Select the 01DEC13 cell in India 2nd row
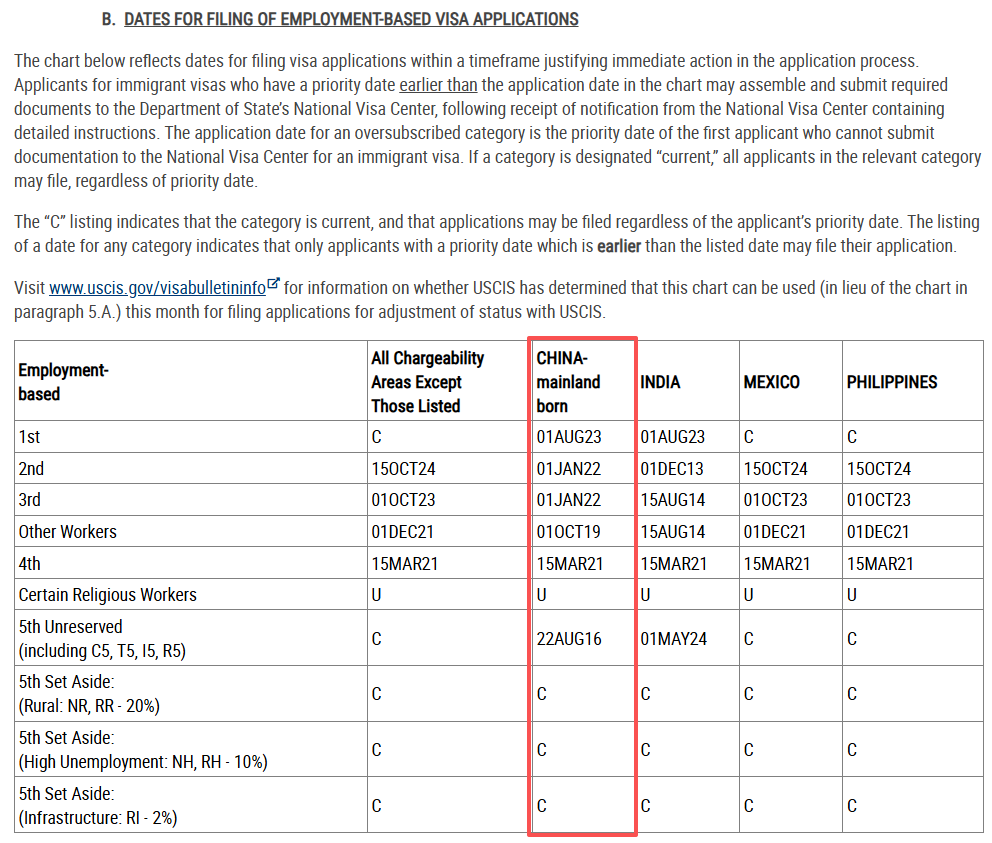The width and height of the screenshot is (992, 843). (674, 468)
